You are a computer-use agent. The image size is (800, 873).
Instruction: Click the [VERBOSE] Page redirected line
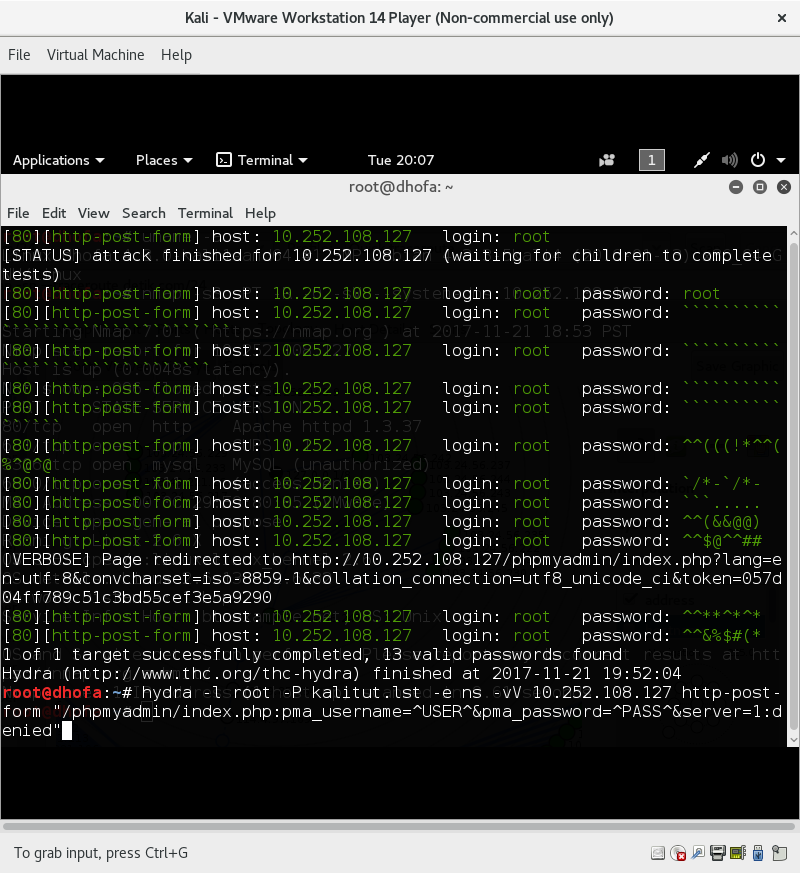point(392,578)
